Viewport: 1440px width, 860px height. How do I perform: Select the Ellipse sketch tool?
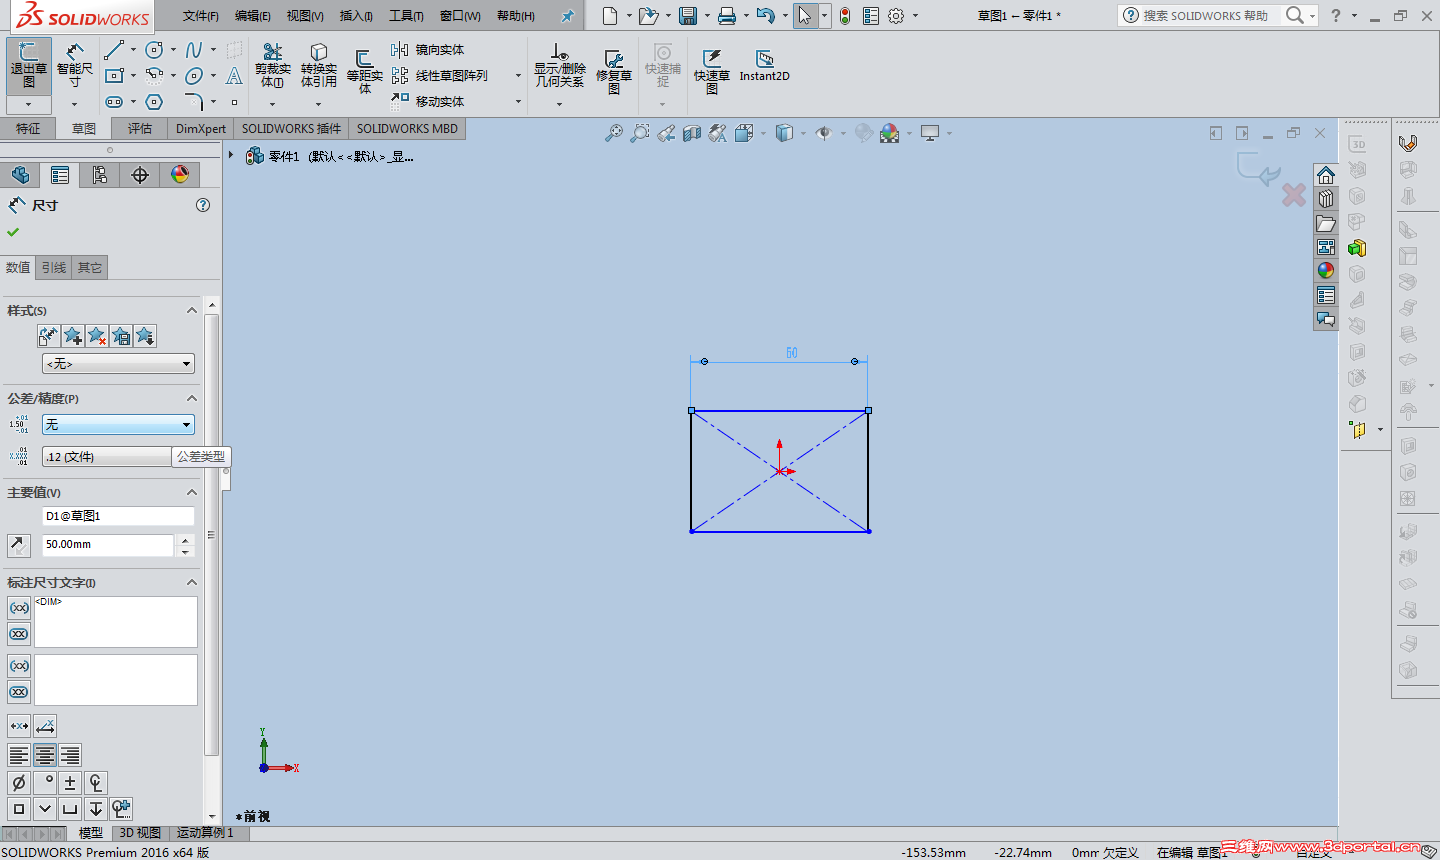[x=194, y=76]
